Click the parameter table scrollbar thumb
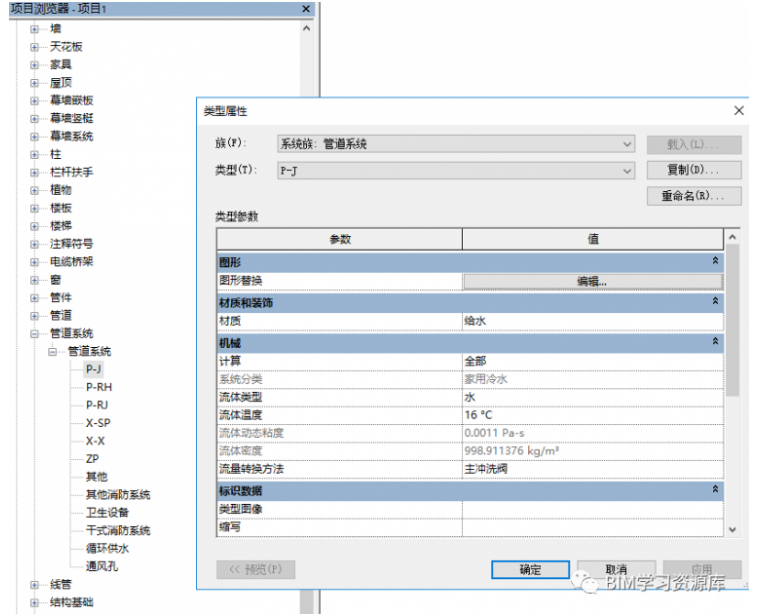 pyautogui.click(x=732, y=320)
